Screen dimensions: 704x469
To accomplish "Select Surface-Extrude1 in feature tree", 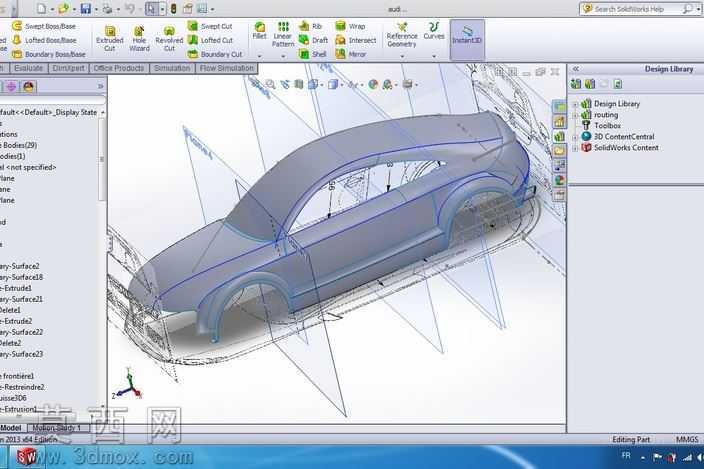I will 16,288.
